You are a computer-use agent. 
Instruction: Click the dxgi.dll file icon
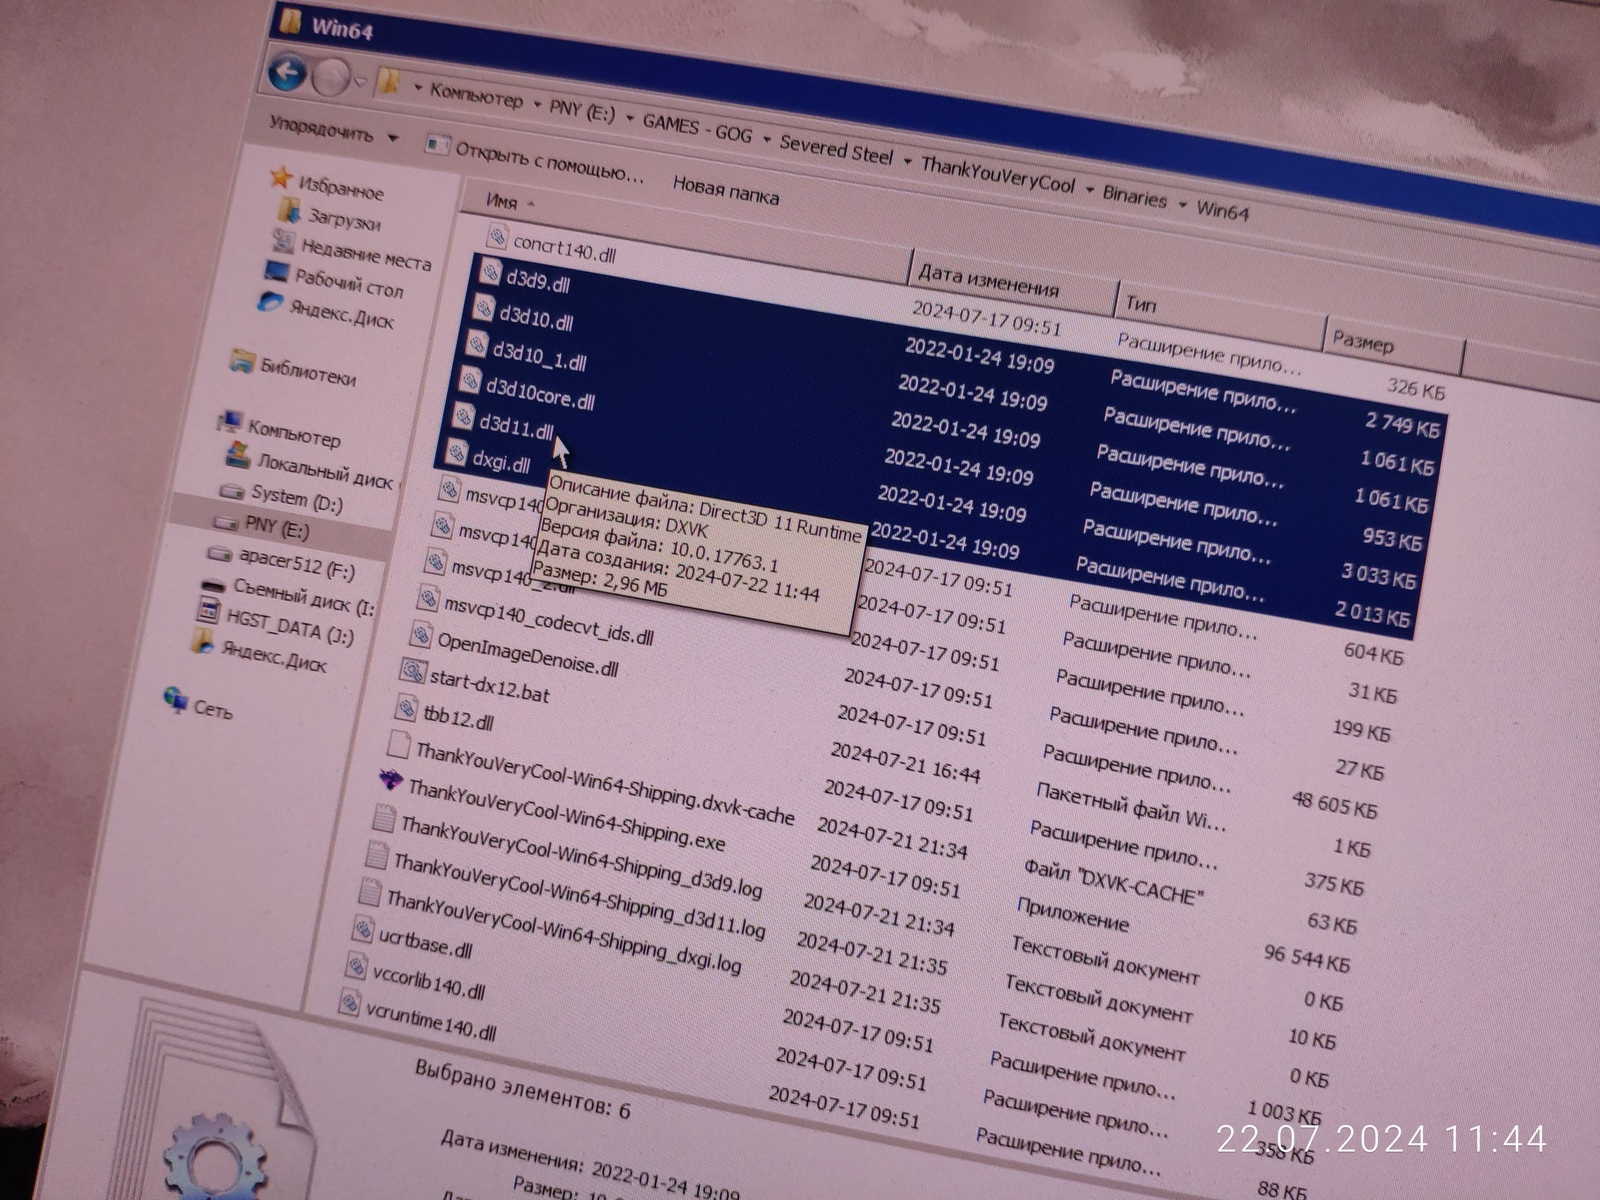(x=457, y=453)
